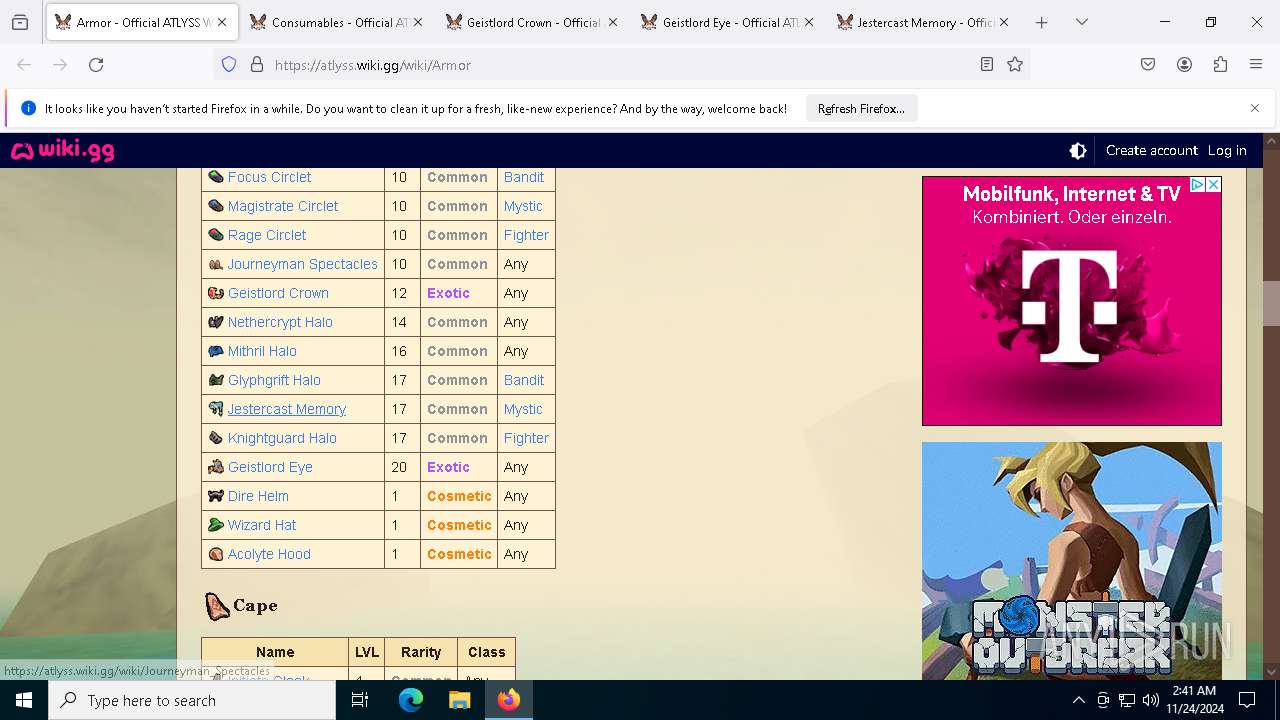Viewport: 1280px width, 720px height.
Task: Open the Fighter class link for Knightguard Halo
Action: tap(527, 438)
